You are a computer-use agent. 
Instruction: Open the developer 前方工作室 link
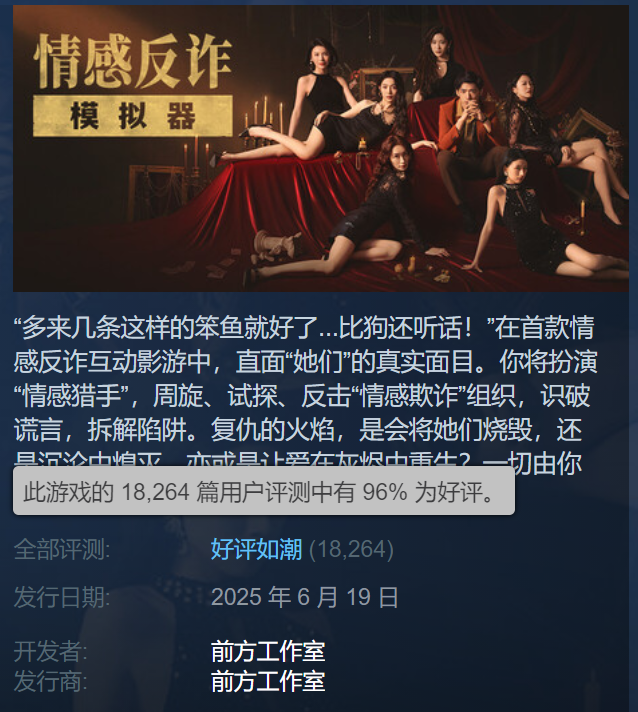tap(268, 652)
